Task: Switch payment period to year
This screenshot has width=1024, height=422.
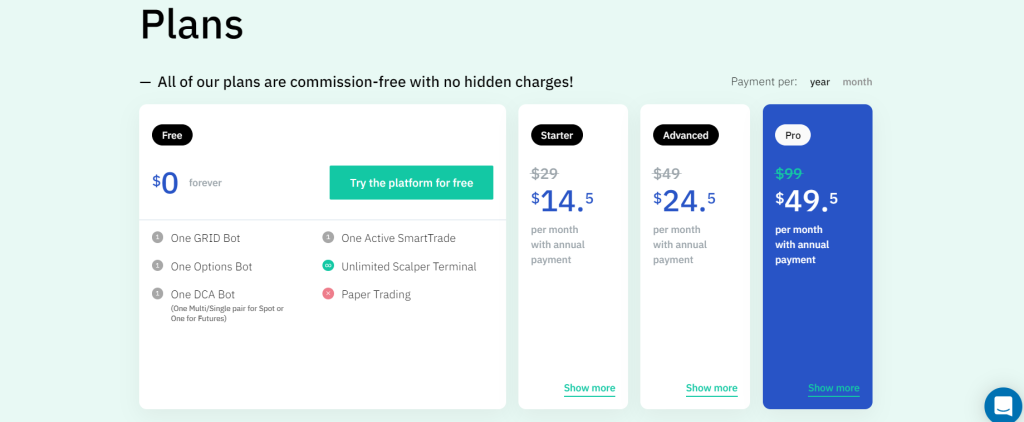Action: [820, 82]
